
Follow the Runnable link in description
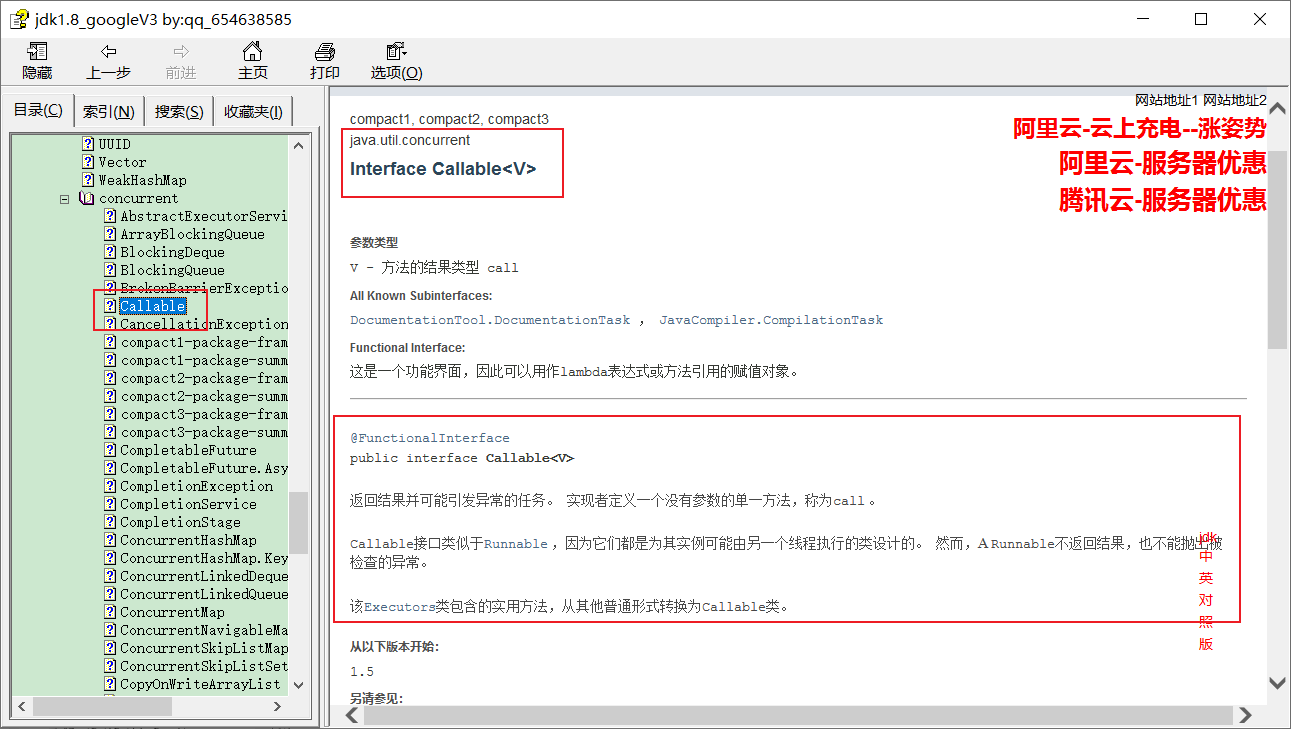[x=515, y=544]
